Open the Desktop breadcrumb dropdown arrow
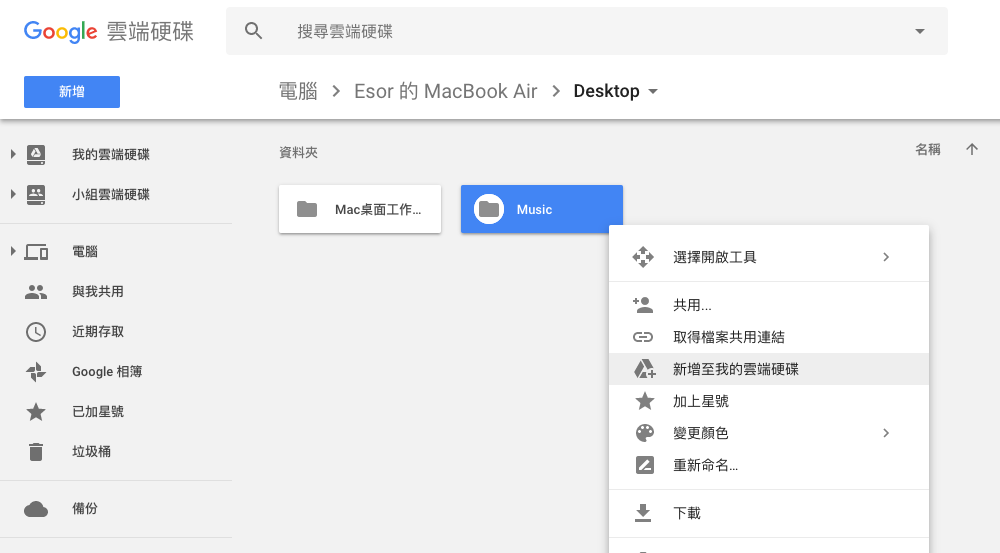Viewport: 1000px width, 553px height. point(653,92)
